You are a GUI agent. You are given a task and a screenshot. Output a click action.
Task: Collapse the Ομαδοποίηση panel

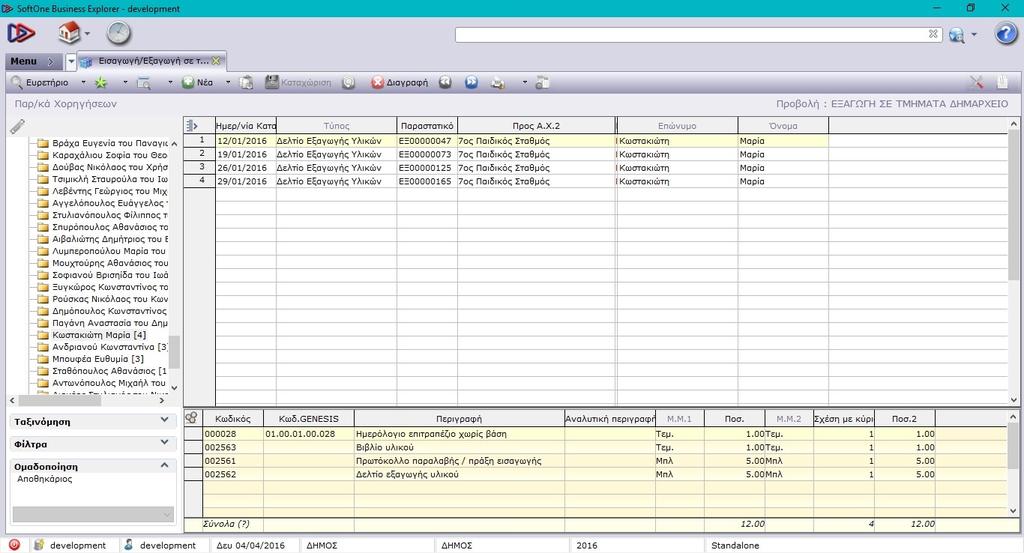[x=165, y=465]
